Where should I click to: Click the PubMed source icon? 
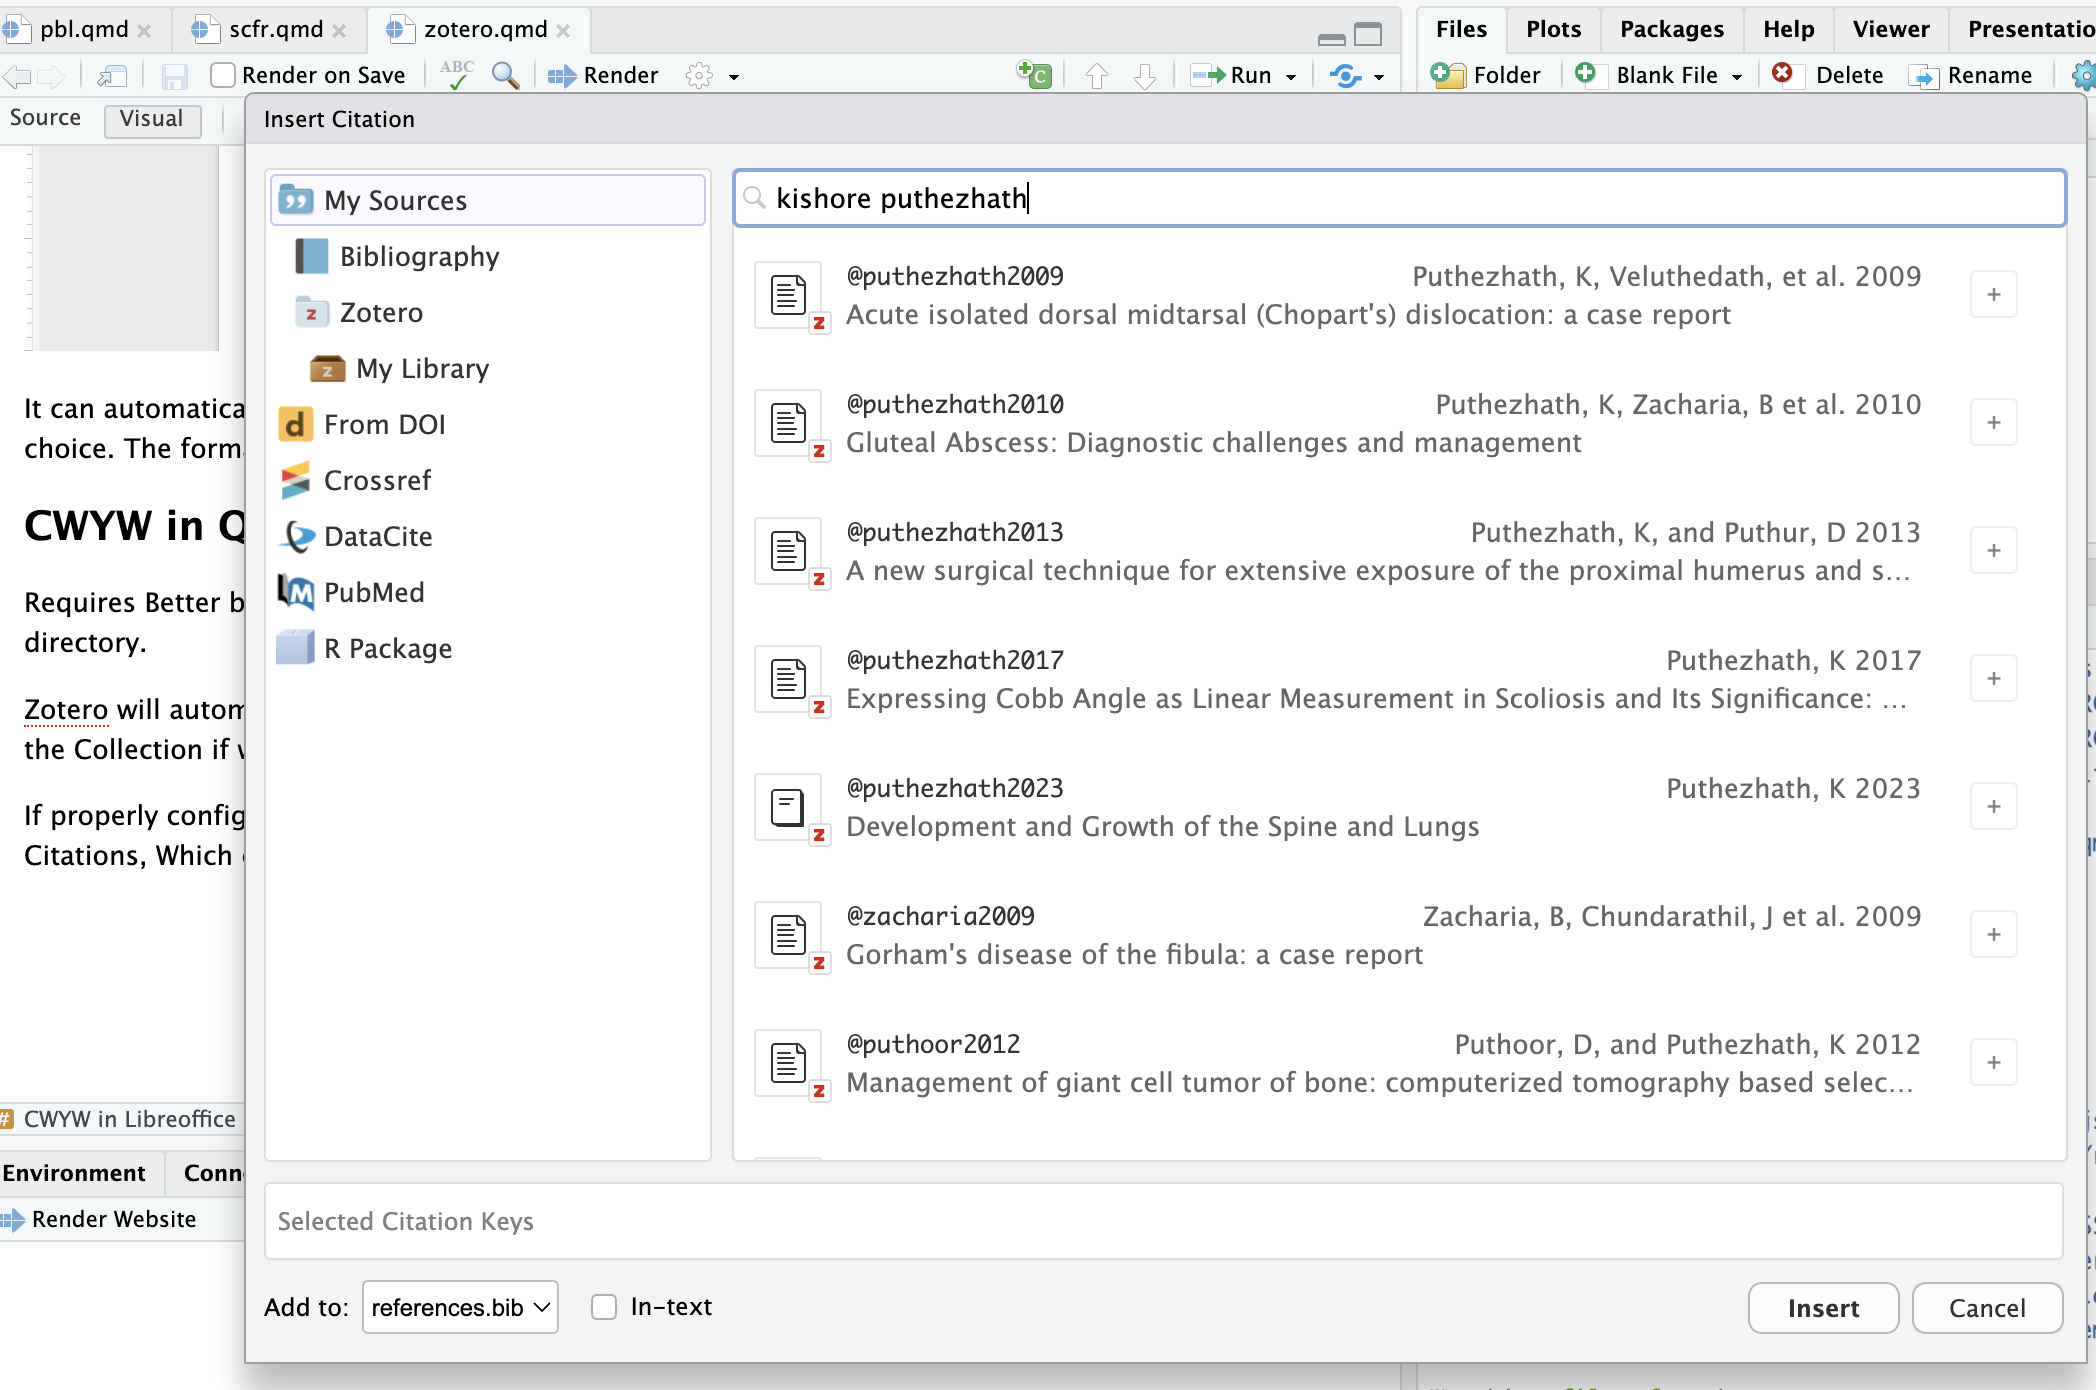point(295,592)
